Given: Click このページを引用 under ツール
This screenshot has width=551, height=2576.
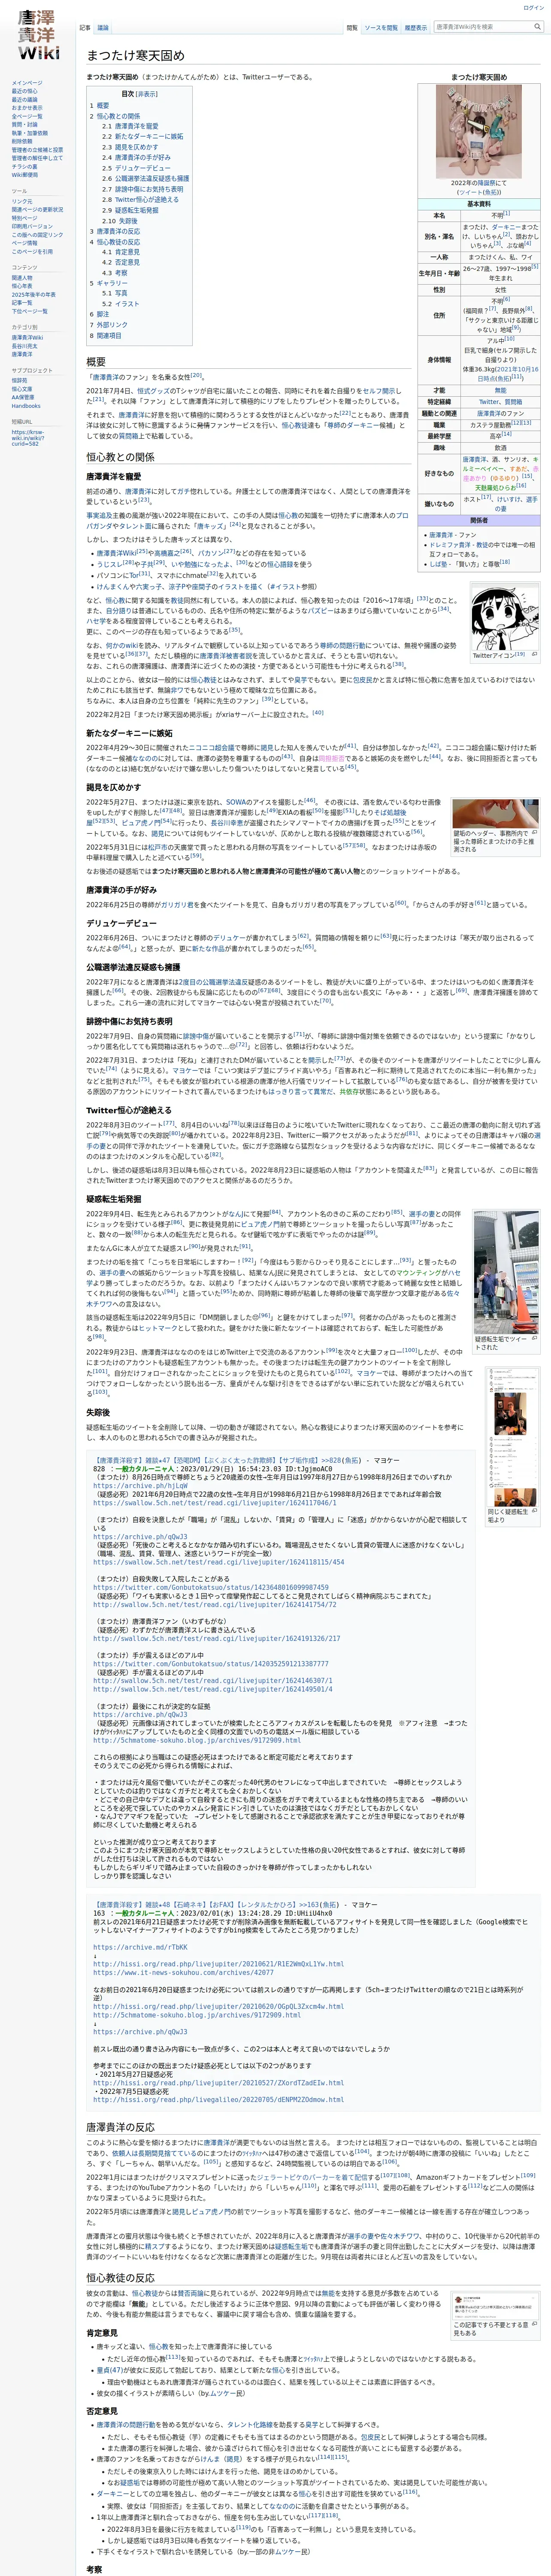Looking at the screenshot, I should coord(32,251).
